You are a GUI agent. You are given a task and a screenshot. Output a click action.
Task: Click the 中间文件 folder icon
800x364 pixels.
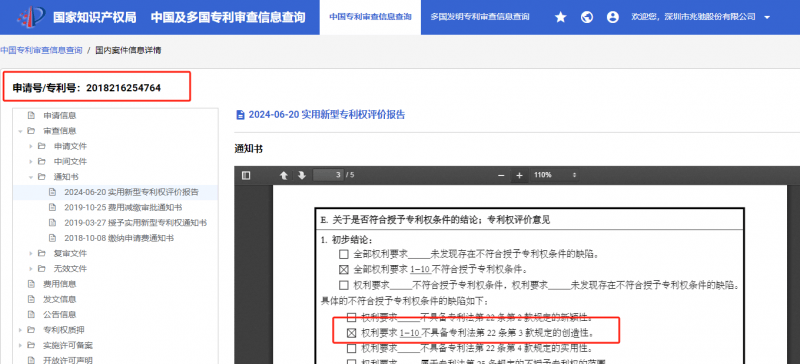pos(41,161)
